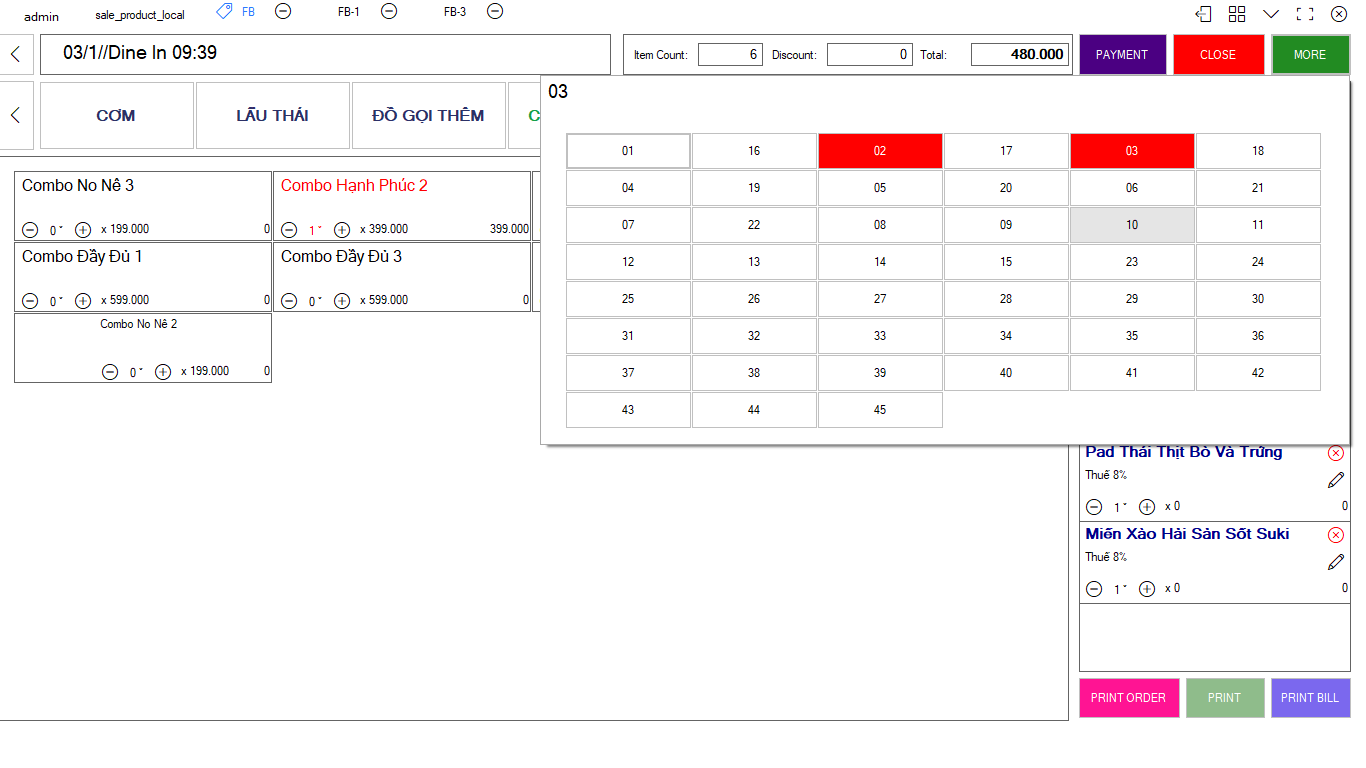This screenshot has height=768, width=1366.
Task: Pick table 45 from the grid
Action: point(880,410)
